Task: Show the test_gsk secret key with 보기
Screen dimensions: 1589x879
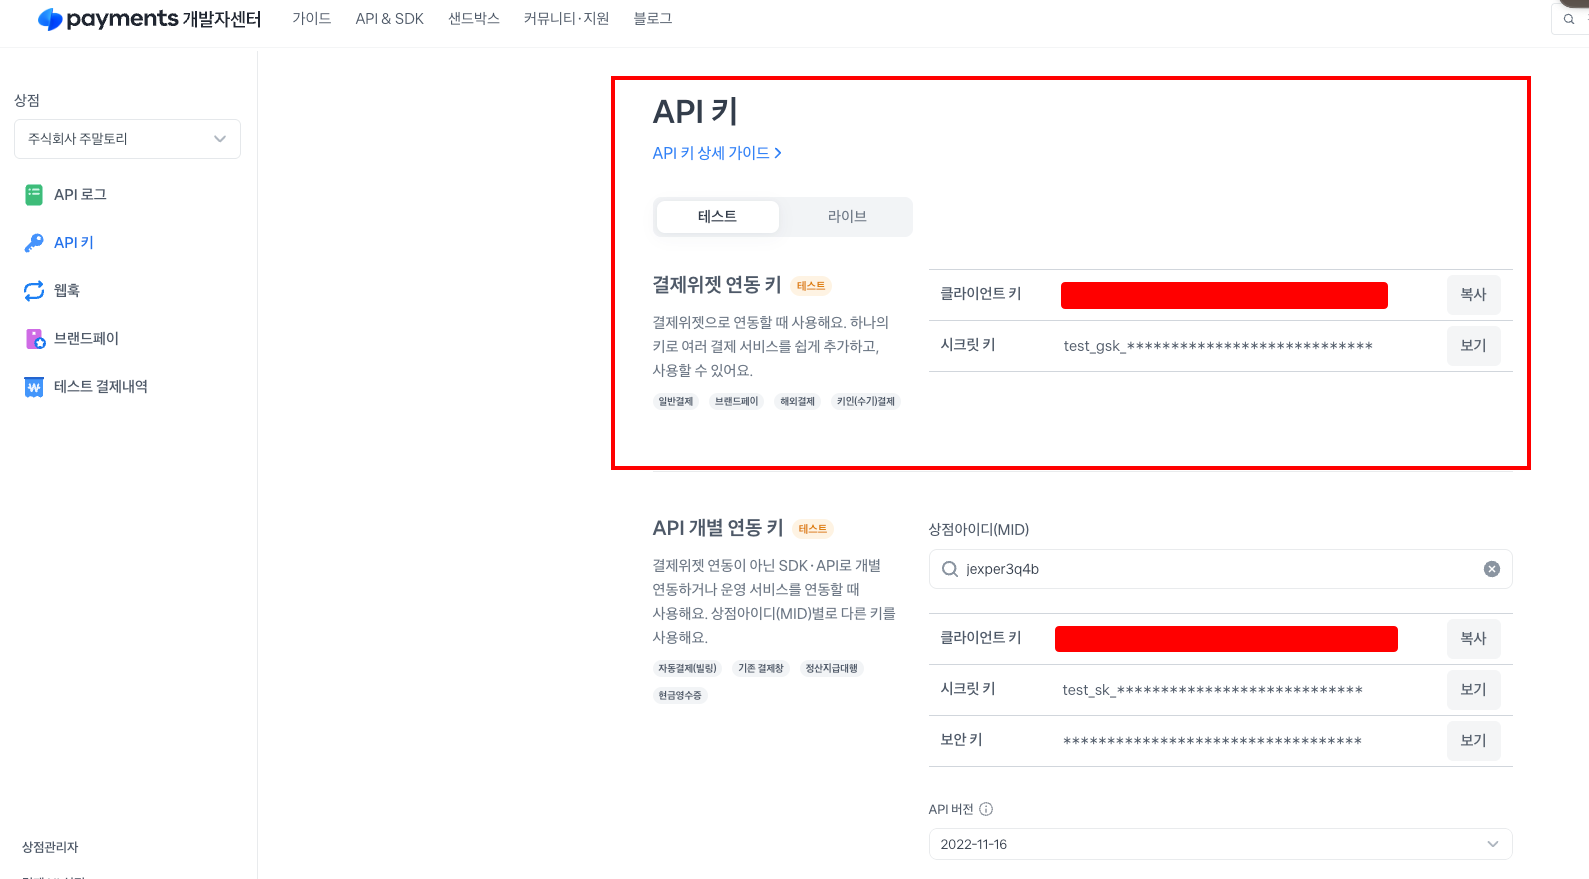Action: 1473,346
